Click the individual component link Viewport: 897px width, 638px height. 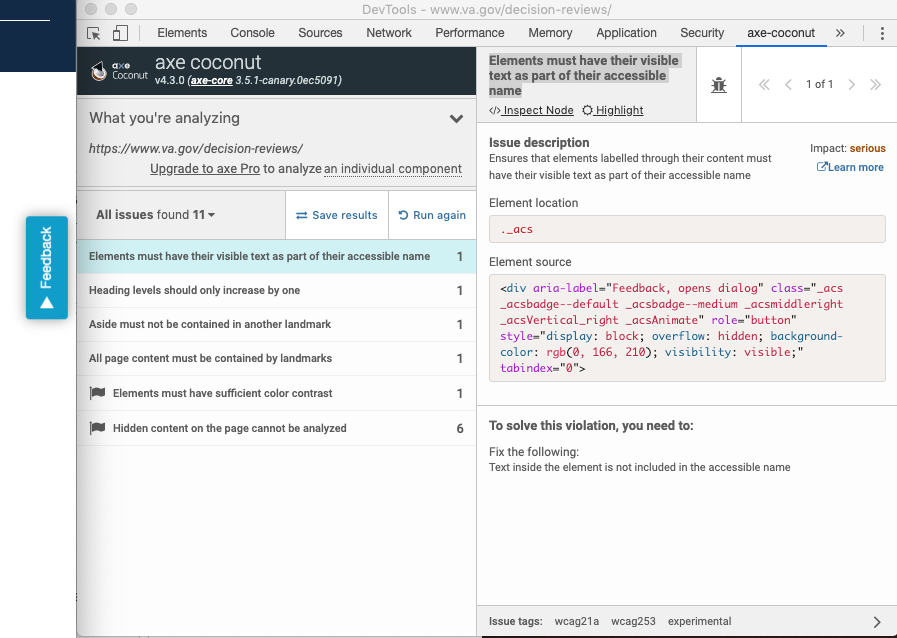point(393,169)
